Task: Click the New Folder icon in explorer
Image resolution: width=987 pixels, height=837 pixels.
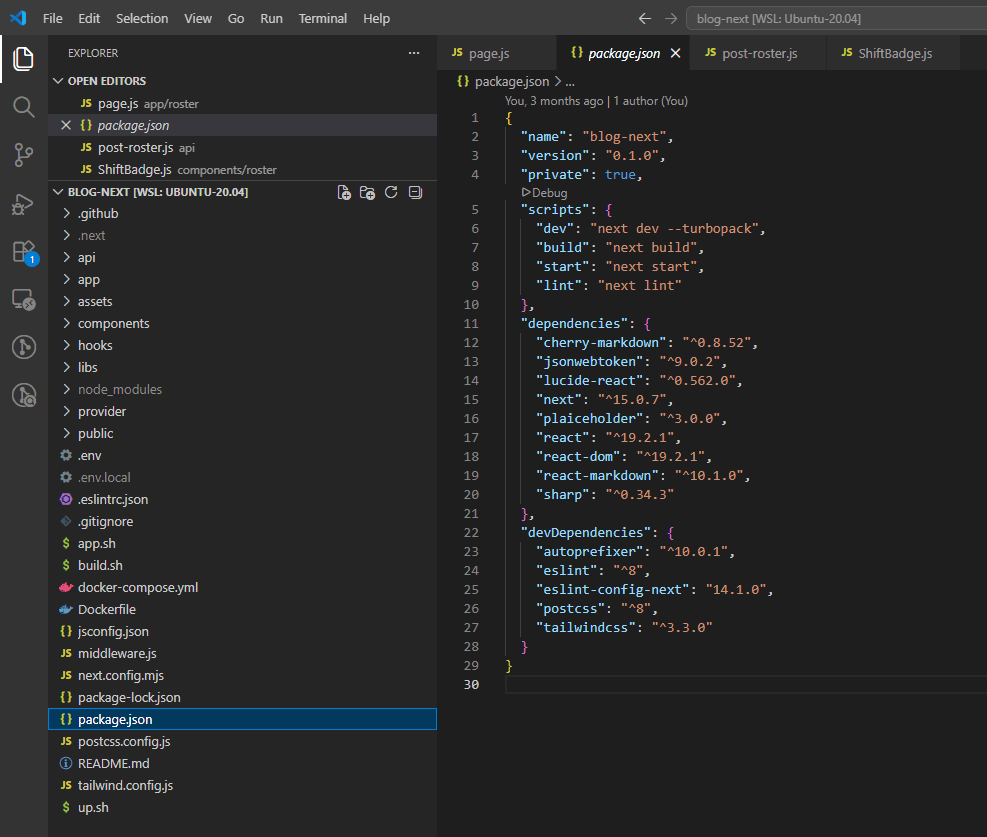Action: click(367, 192)
